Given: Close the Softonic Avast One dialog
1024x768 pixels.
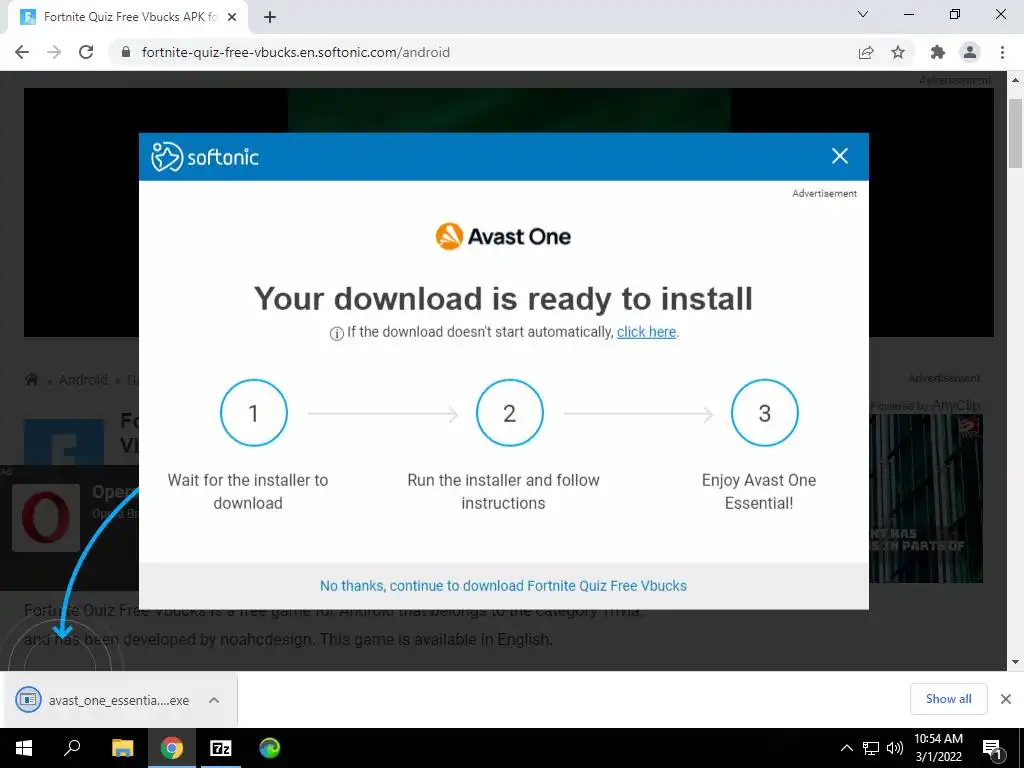Looking at the screenshot, I should [839, 156].
